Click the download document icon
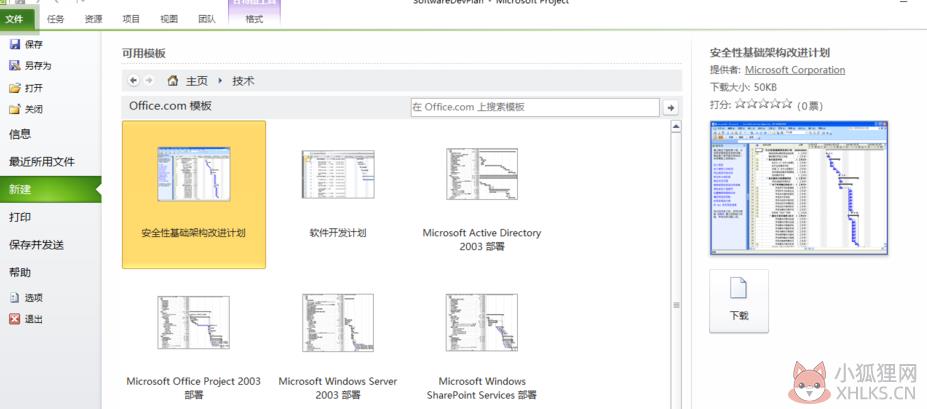The height and width of the screenshot is (409, 927). [738, 289]
